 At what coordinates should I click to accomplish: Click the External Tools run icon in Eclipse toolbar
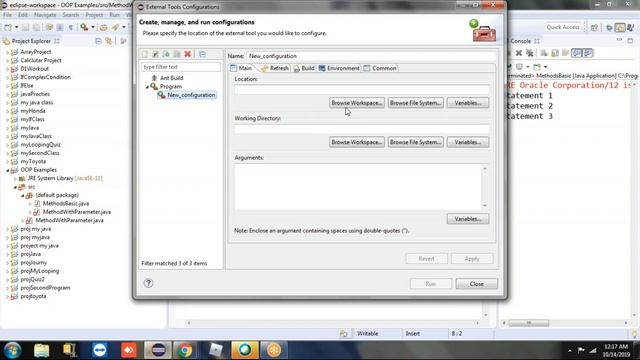(84, 27)
